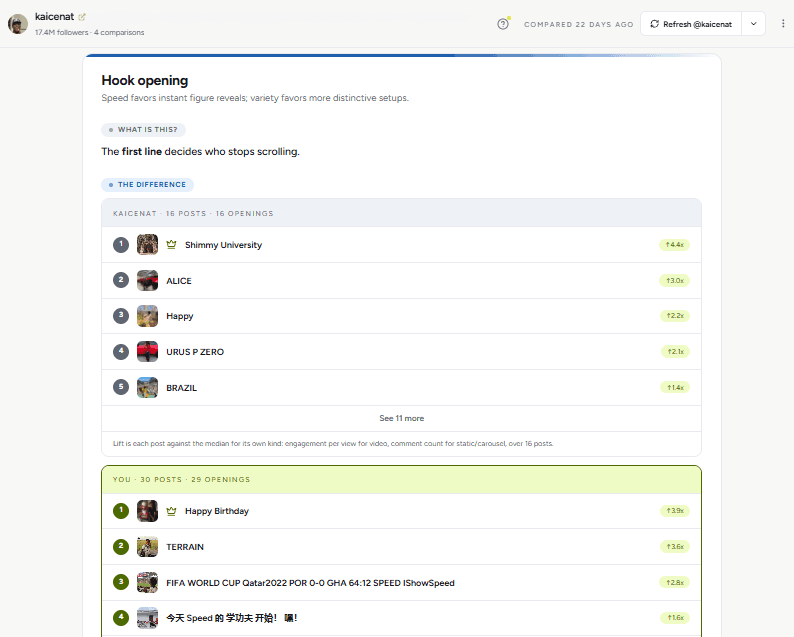
Task: Expand See 11 more openings
Action: pyautogui.click(x=402, y=418)
